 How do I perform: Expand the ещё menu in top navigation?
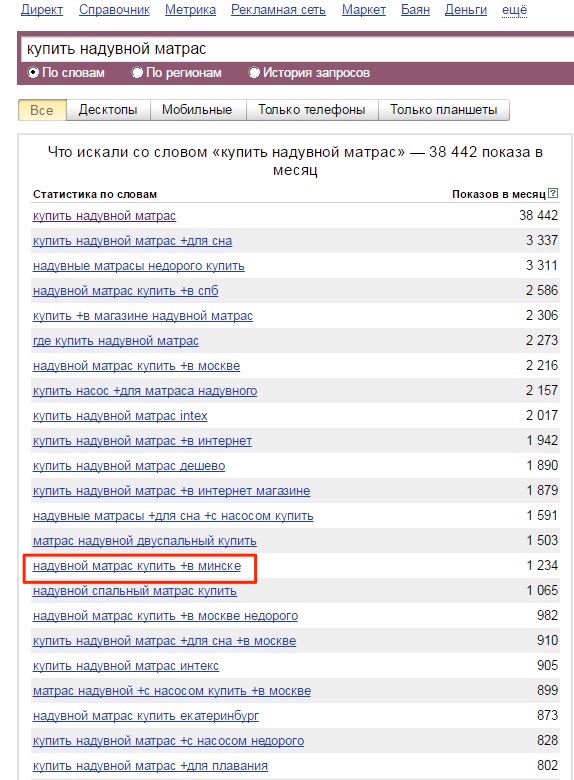coord(514,9)
